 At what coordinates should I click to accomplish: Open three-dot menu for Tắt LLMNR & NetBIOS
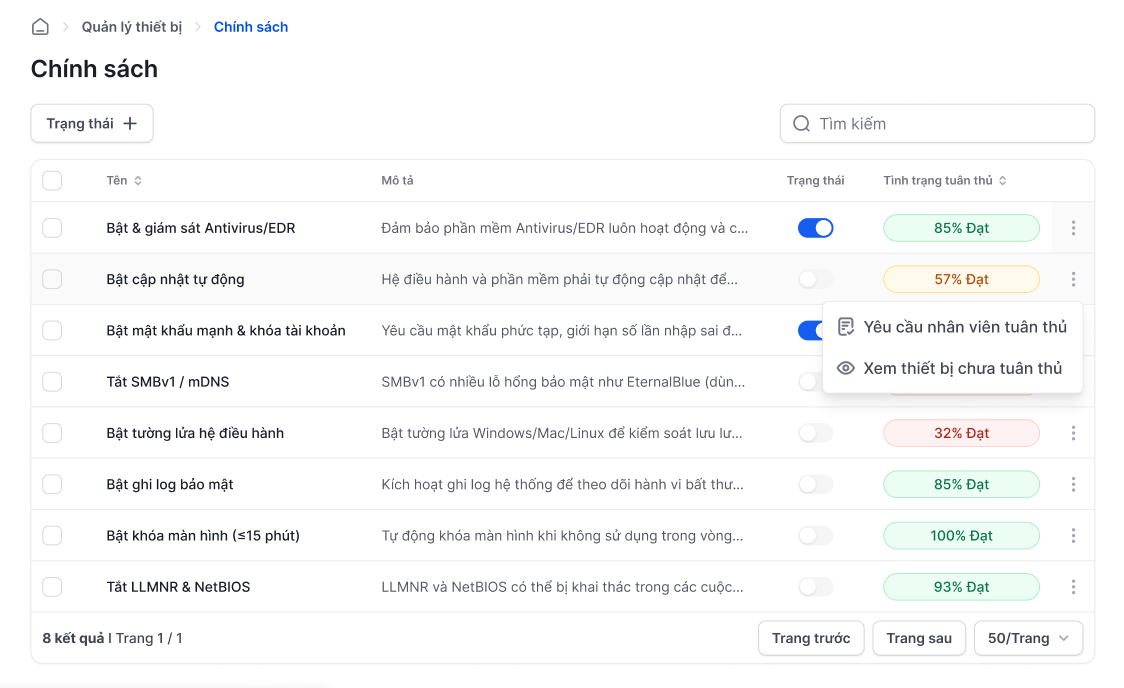(x=1073, y=587)
